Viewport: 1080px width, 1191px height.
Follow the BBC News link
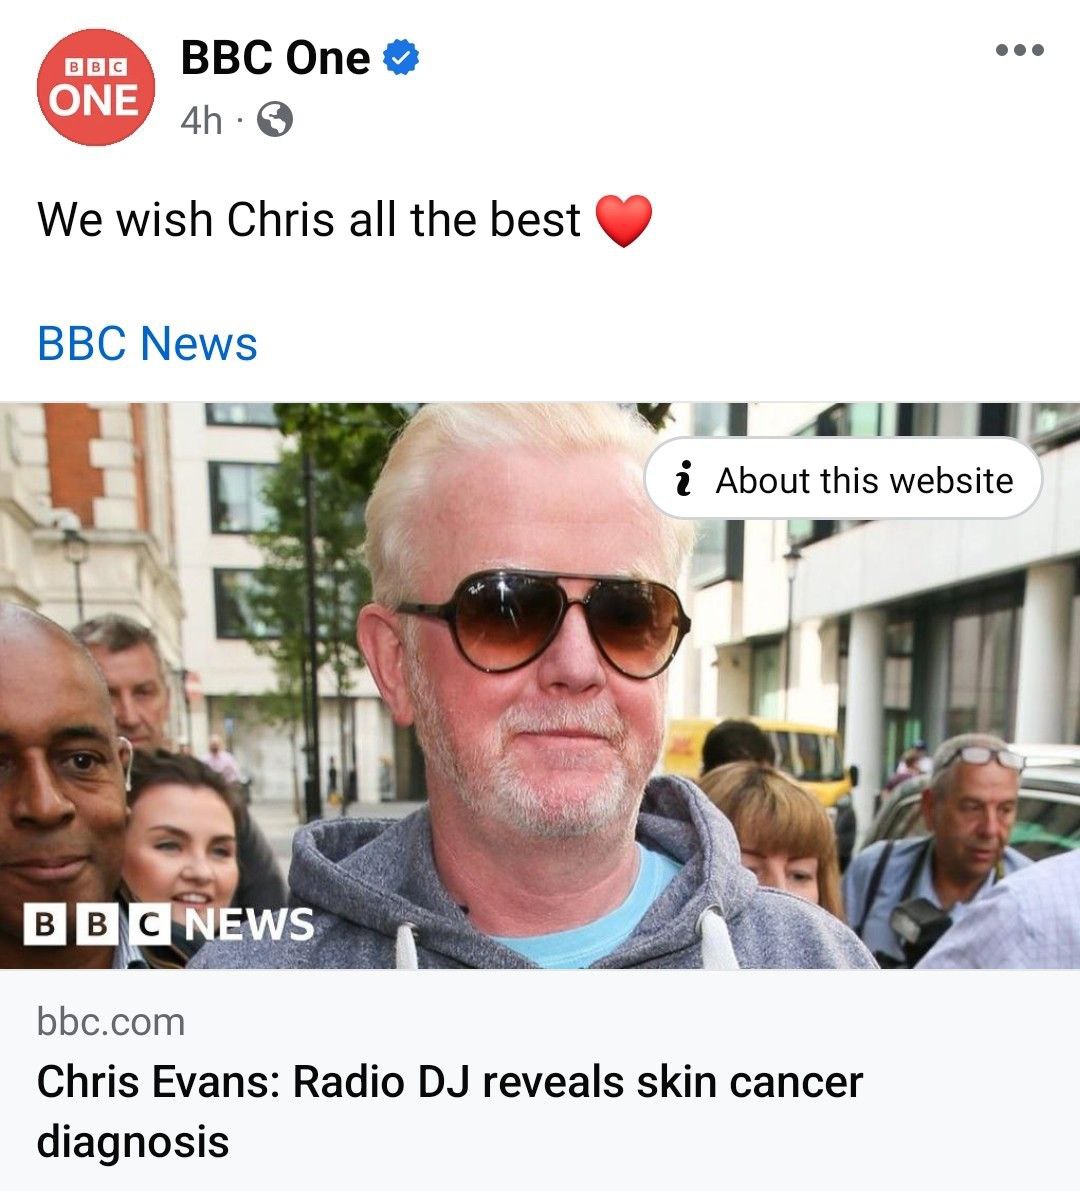click(147, 343)
